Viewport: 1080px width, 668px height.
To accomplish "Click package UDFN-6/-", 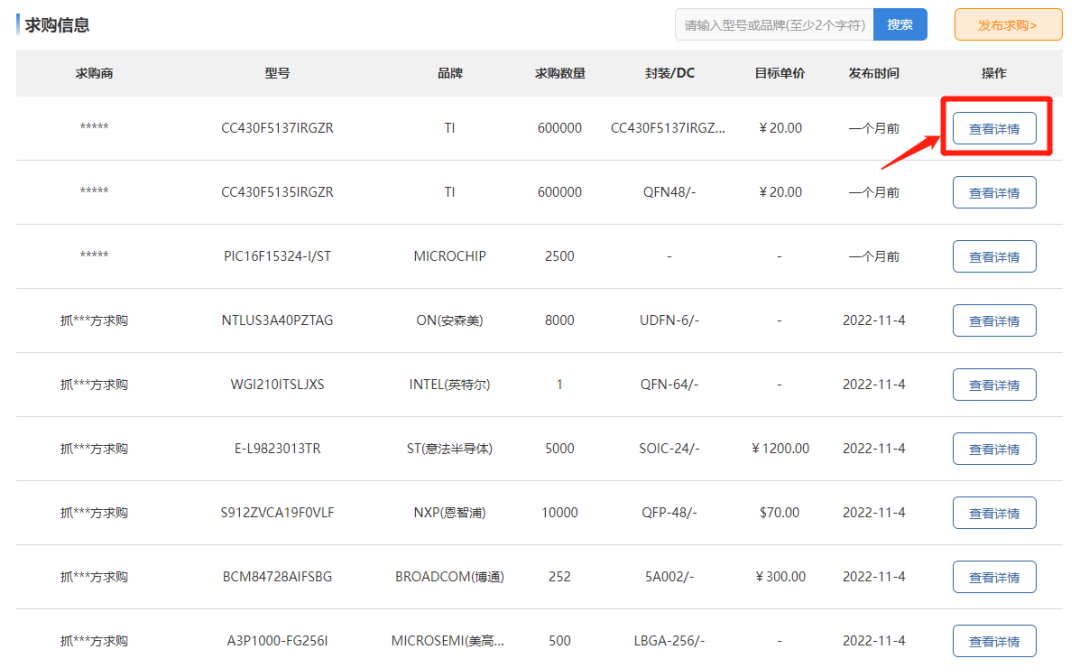I will tap(669, 320).
